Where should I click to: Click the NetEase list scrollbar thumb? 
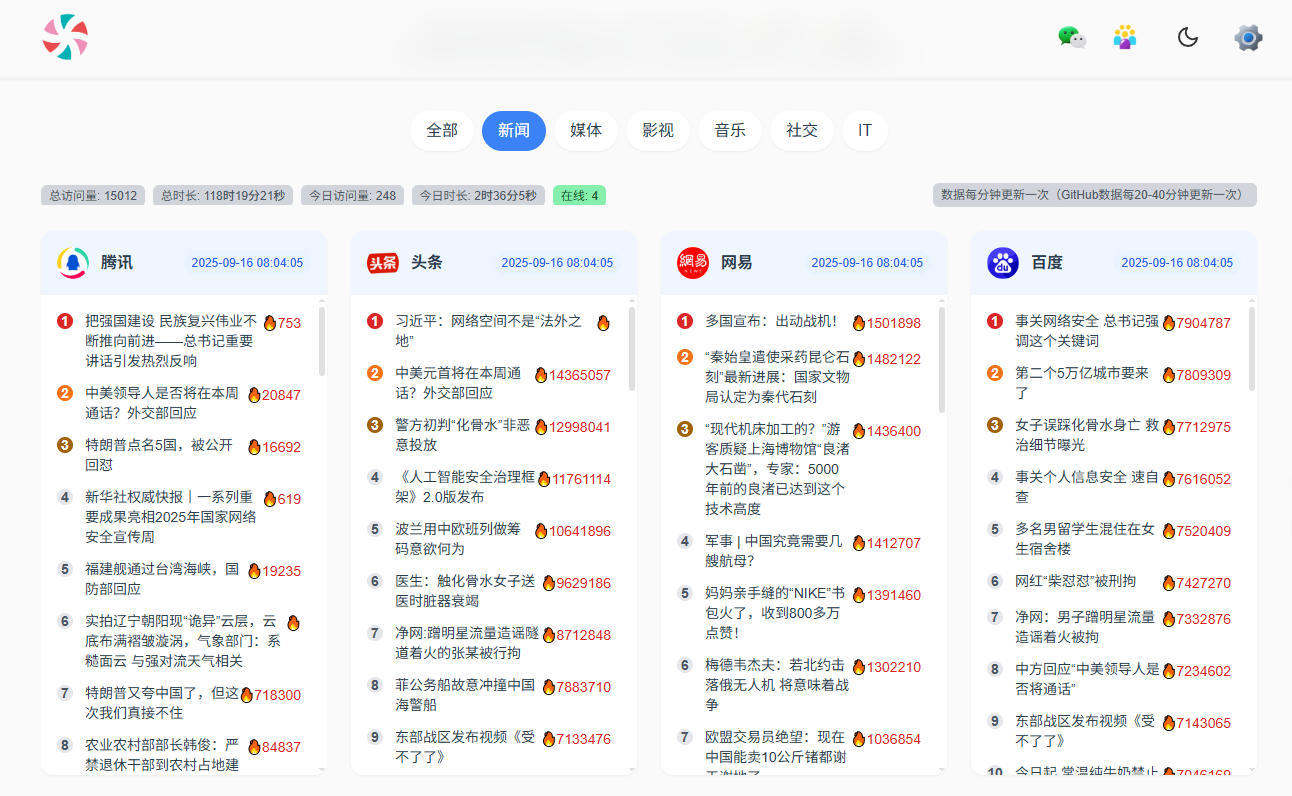tap(941, 360)
